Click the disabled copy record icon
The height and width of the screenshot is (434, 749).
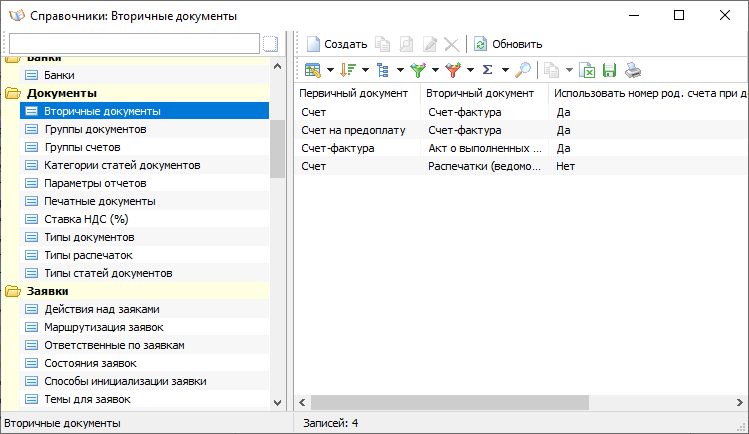[x=382, y=44]
